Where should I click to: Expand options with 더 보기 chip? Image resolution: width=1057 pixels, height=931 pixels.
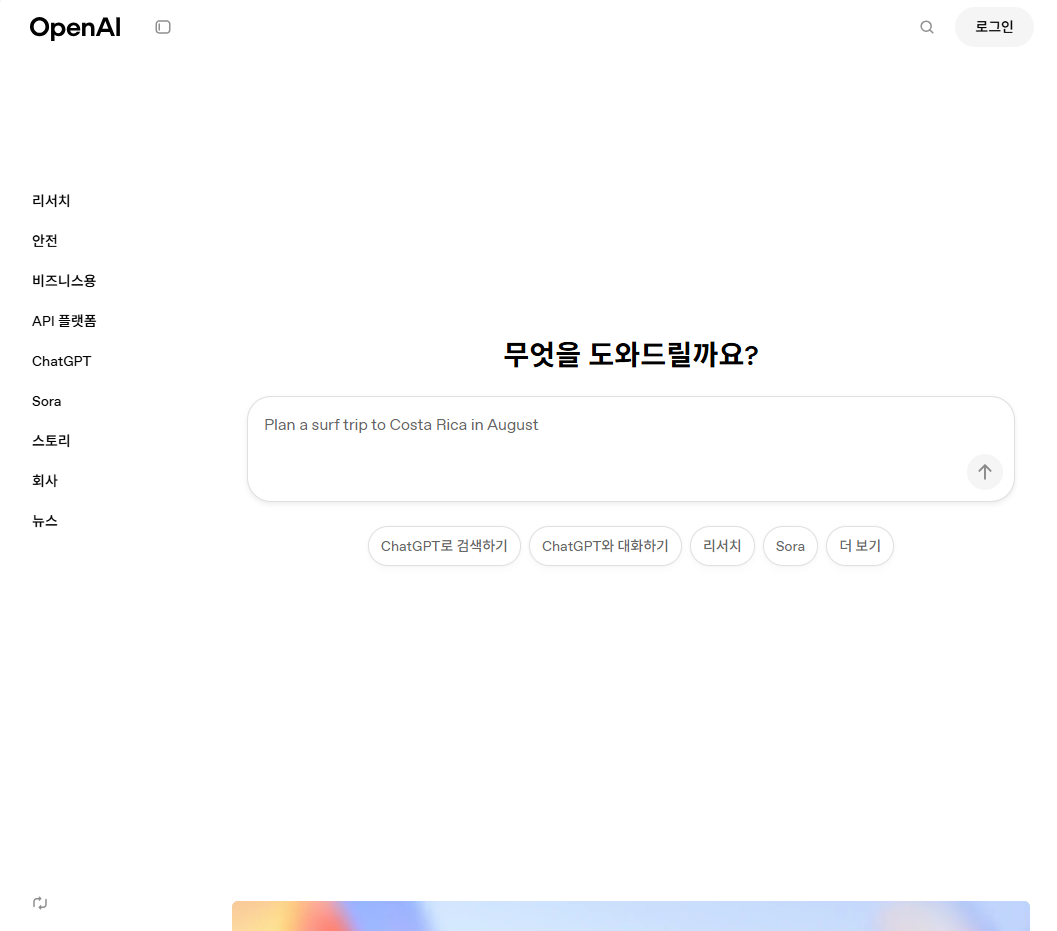tap(859, 546)
